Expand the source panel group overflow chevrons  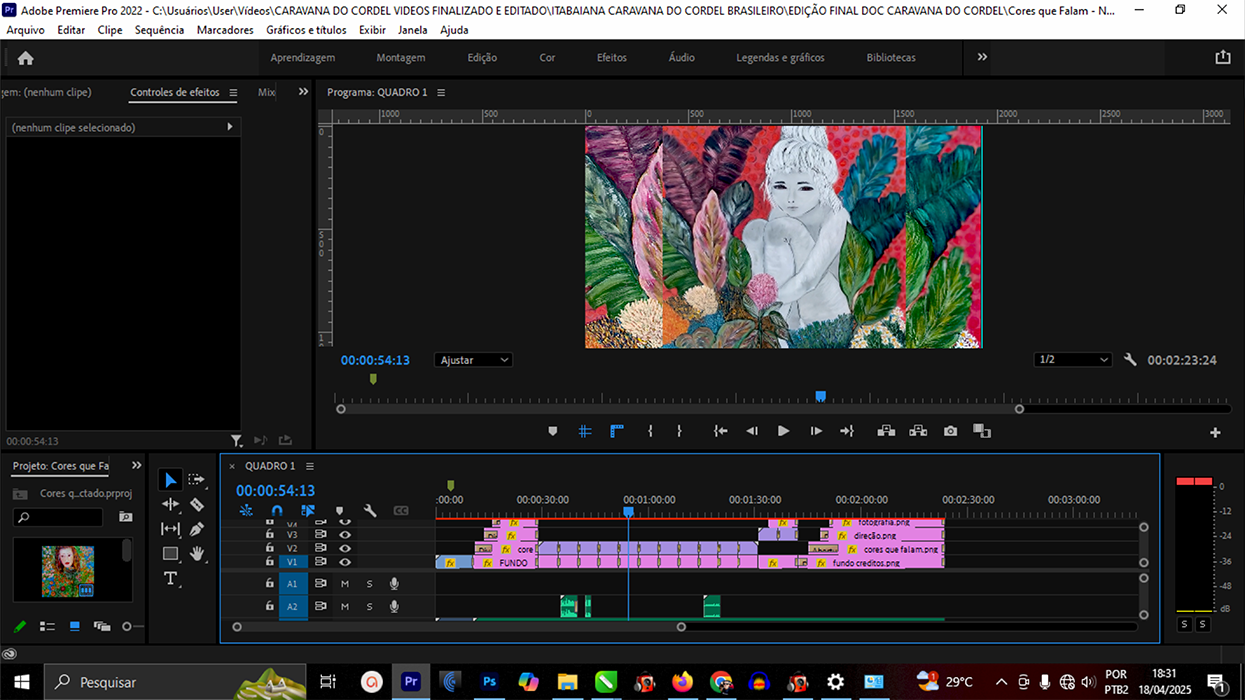click(303, 92)
